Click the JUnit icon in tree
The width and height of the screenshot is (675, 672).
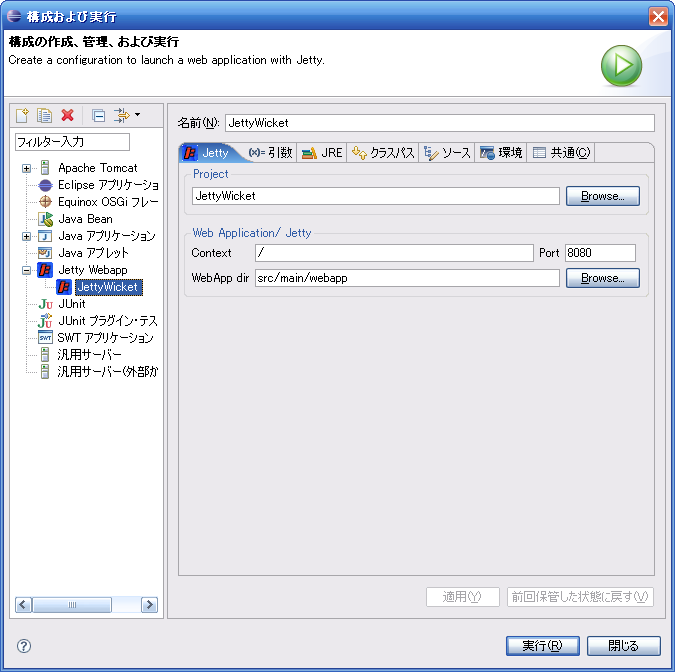(x=45, y=304)
